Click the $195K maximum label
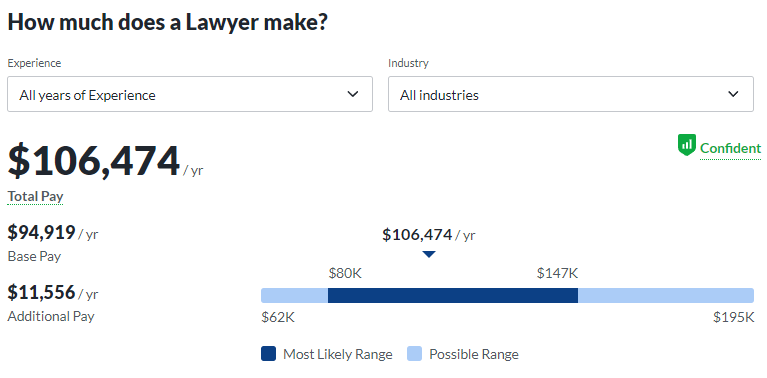This screenshot has width=767, height=378. click(734, 317)
